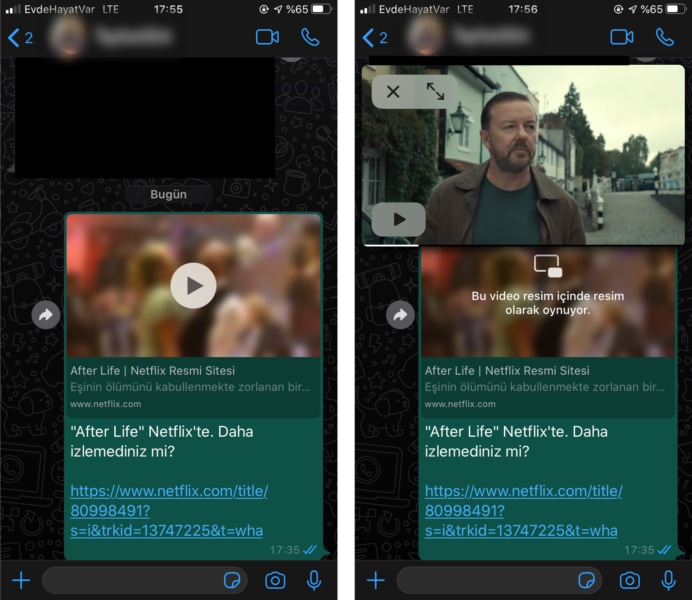The height and width of the screenshot is (600, 692).
Task: Start a video call in right phone screen
Action: (622, 38)
